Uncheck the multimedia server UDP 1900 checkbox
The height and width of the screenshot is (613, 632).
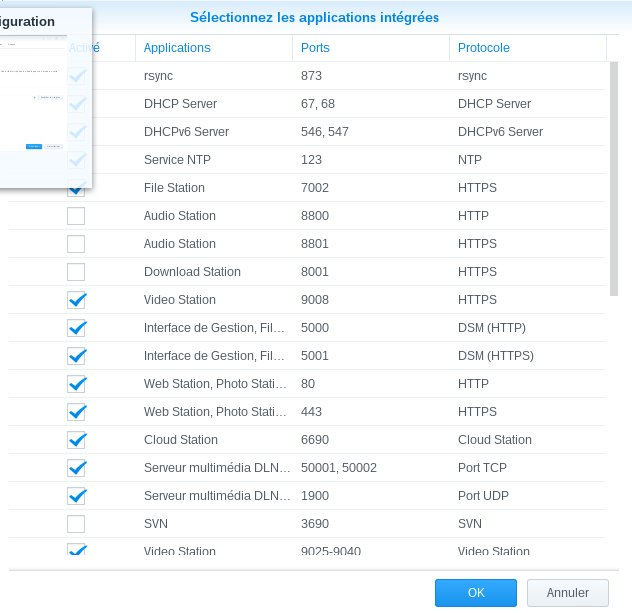click(76, 496)
